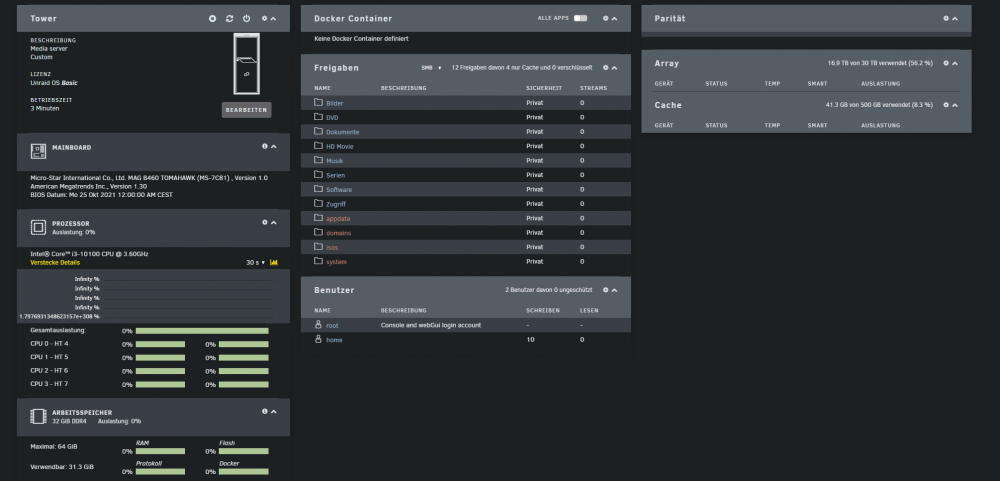Click the Arbeitsspeicher memory icon

coord(38,417)
